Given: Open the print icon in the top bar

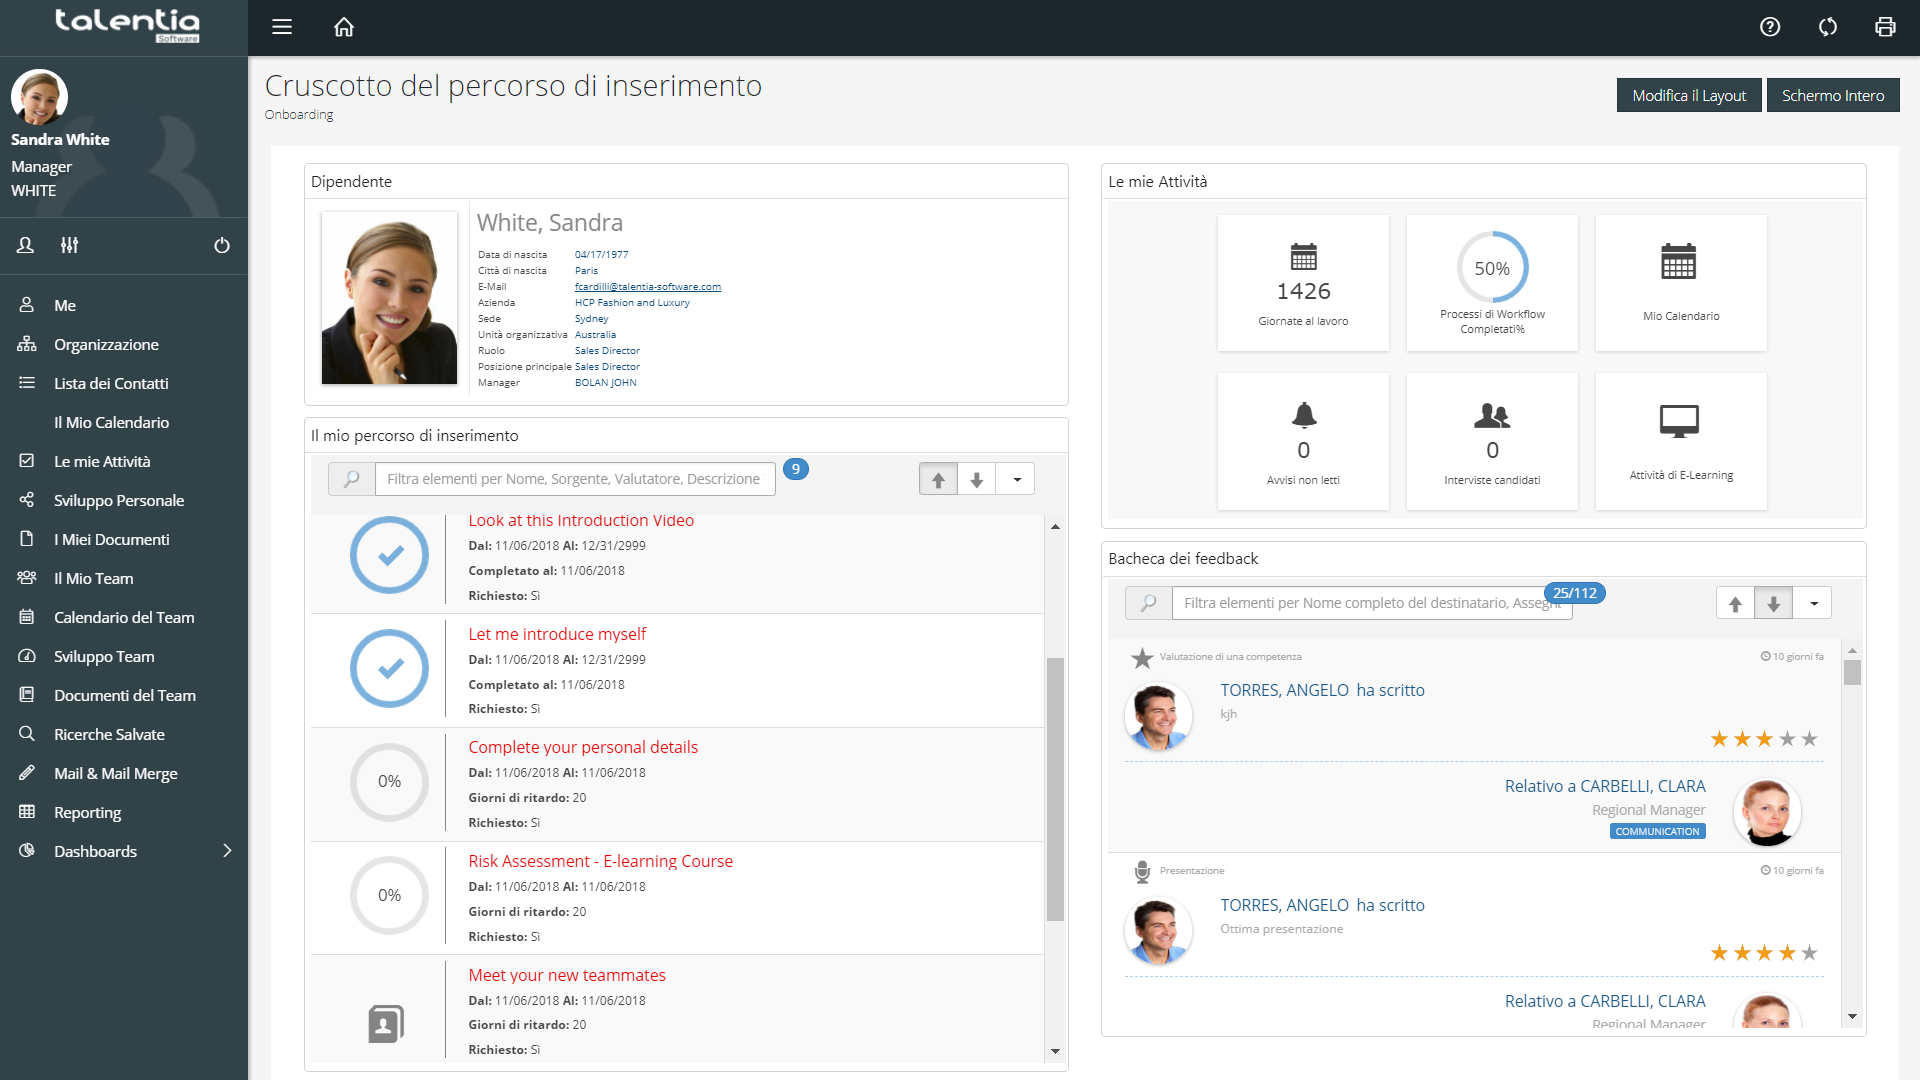Looking at the screenshot, I should pyautogui.click(x=1885, y=27).
